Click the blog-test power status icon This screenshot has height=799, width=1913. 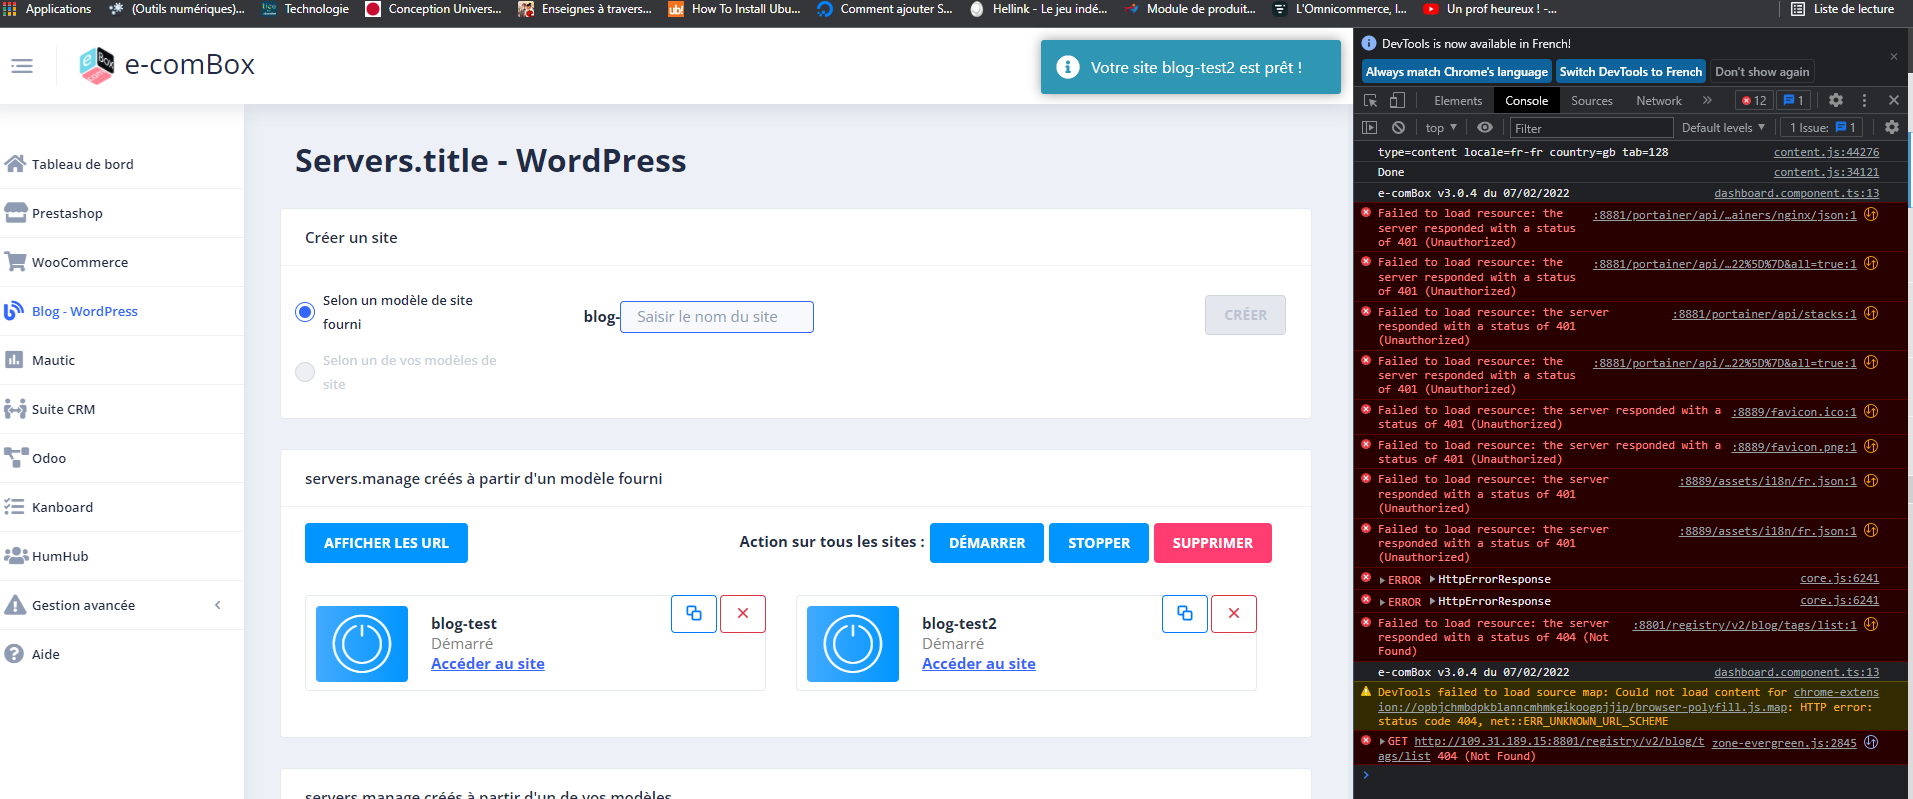[362, 644]
